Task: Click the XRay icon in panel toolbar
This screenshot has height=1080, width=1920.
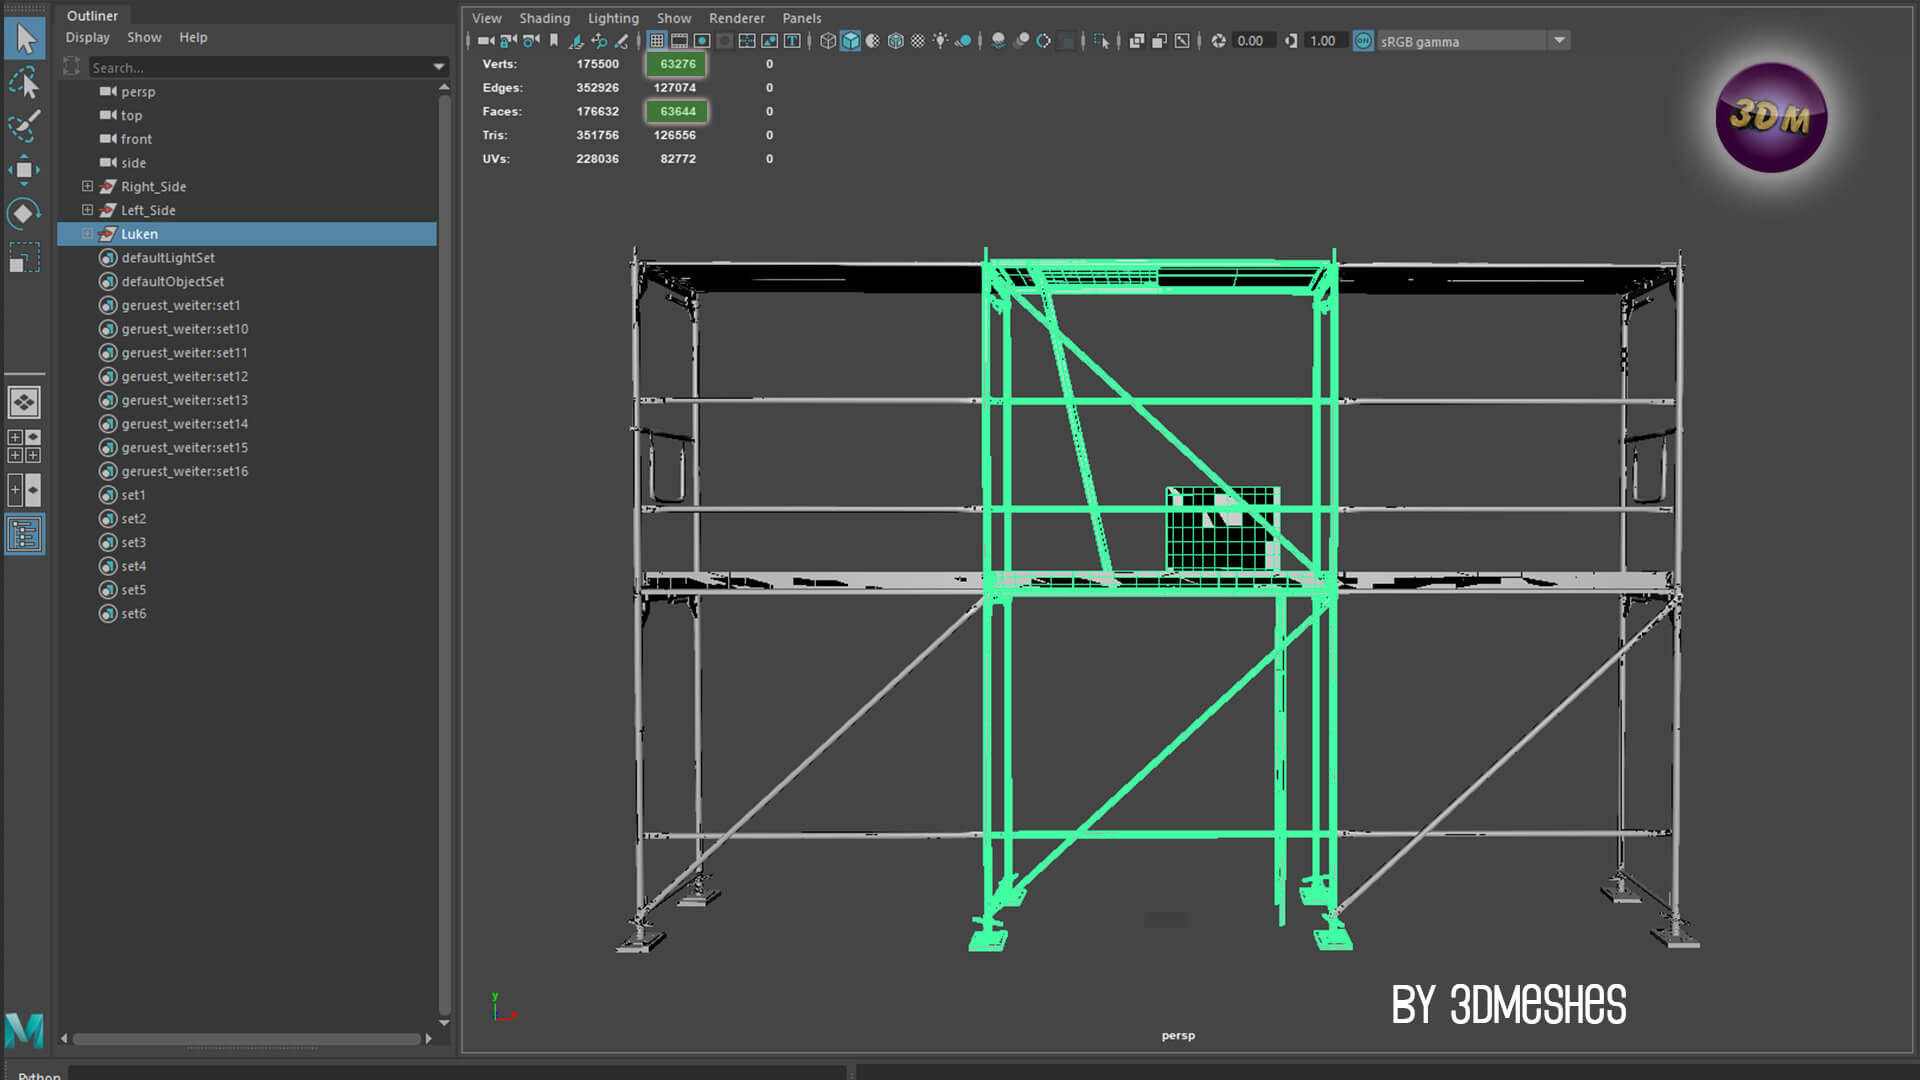Action: click(x=1137, y=41)
